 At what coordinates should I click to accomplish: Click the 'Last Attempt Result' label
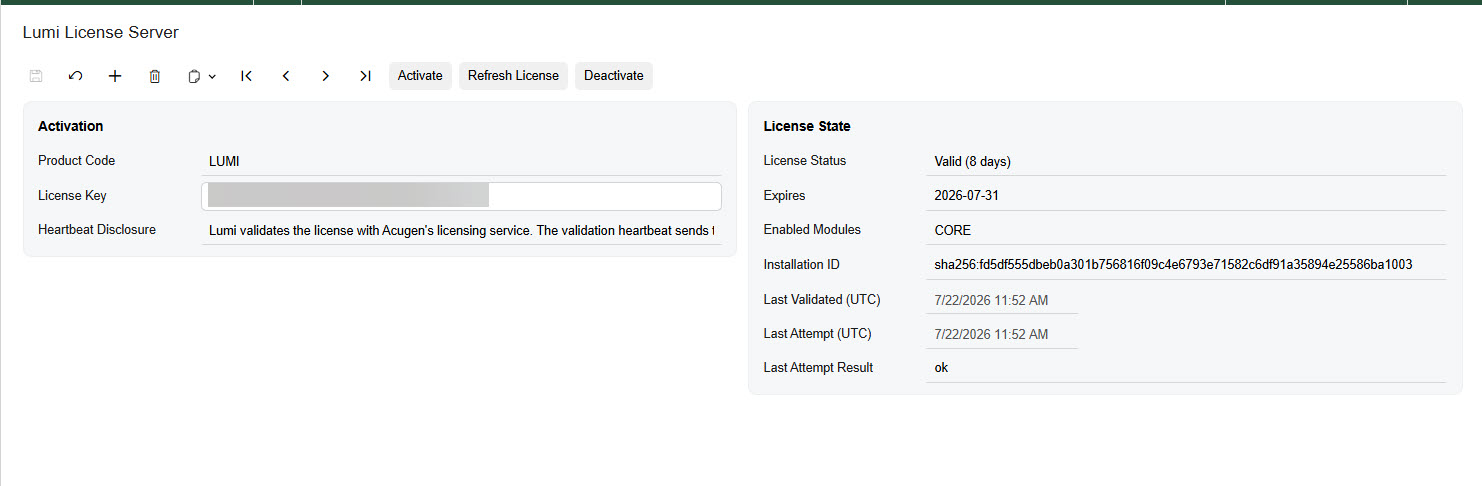[x=818, y=368]
